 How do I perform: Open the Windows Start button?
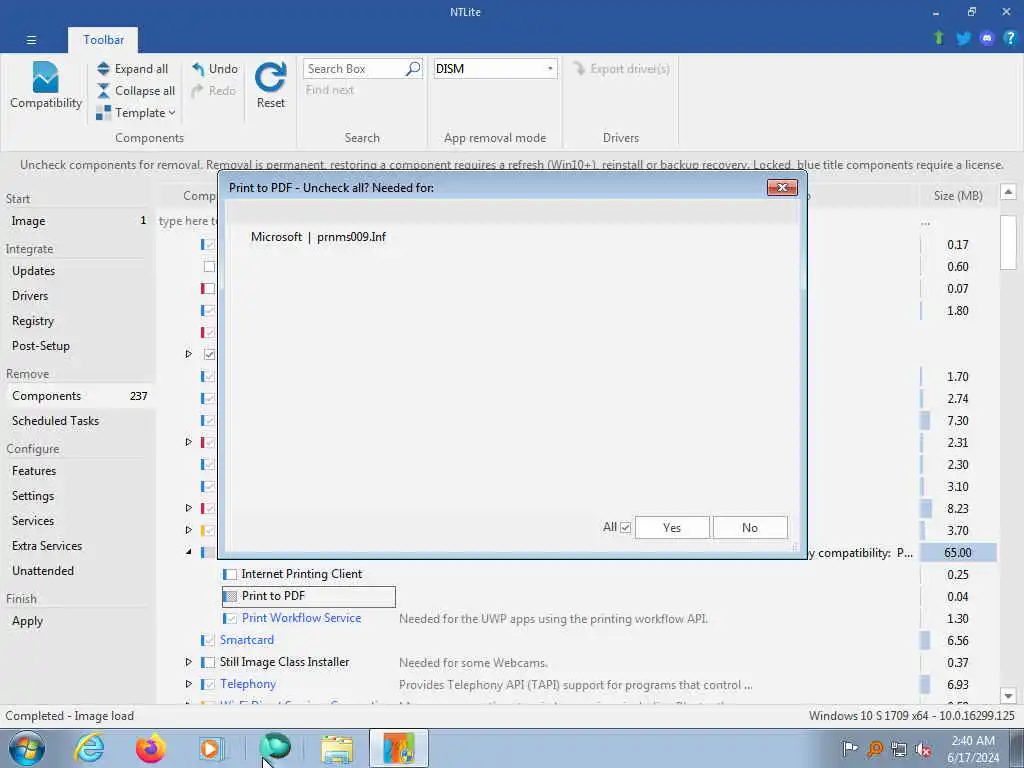tap(27, 748)
